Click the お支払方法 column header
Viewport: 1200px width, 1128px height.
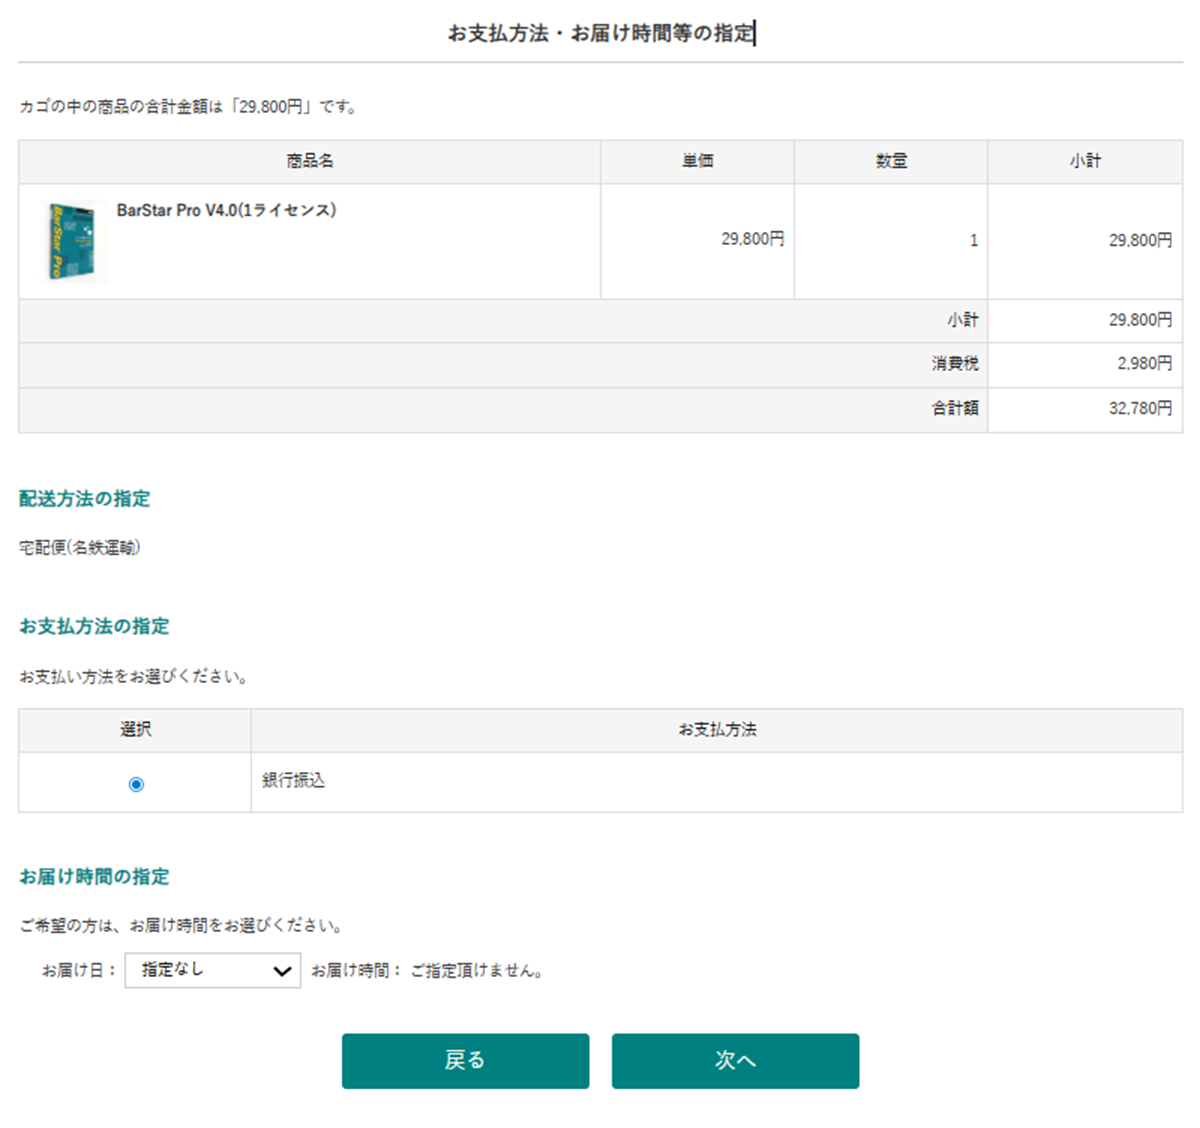(x=716, y=730)
